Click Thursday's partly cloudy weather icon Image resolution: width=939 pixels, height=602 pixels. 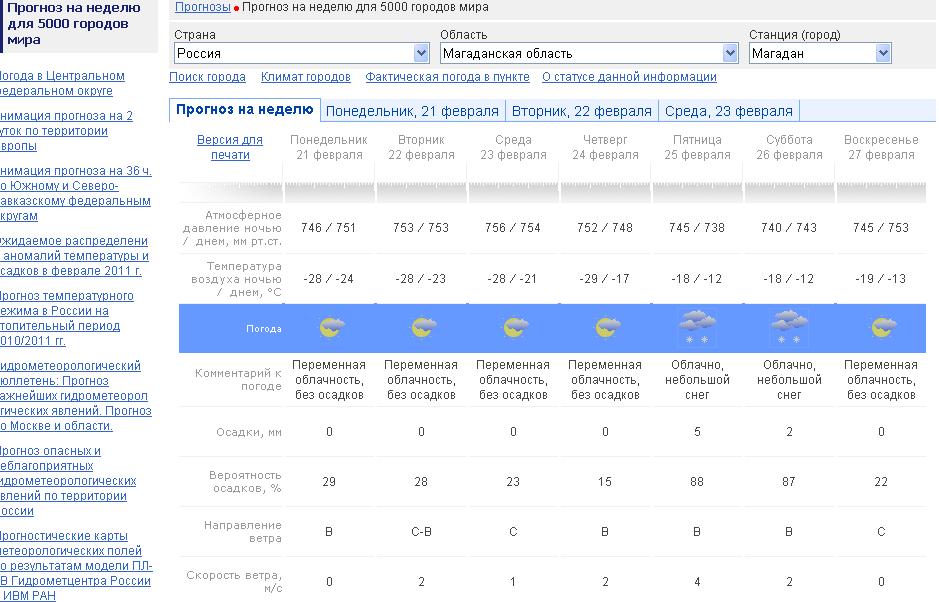pyautogui.click(x=606, y=328)
